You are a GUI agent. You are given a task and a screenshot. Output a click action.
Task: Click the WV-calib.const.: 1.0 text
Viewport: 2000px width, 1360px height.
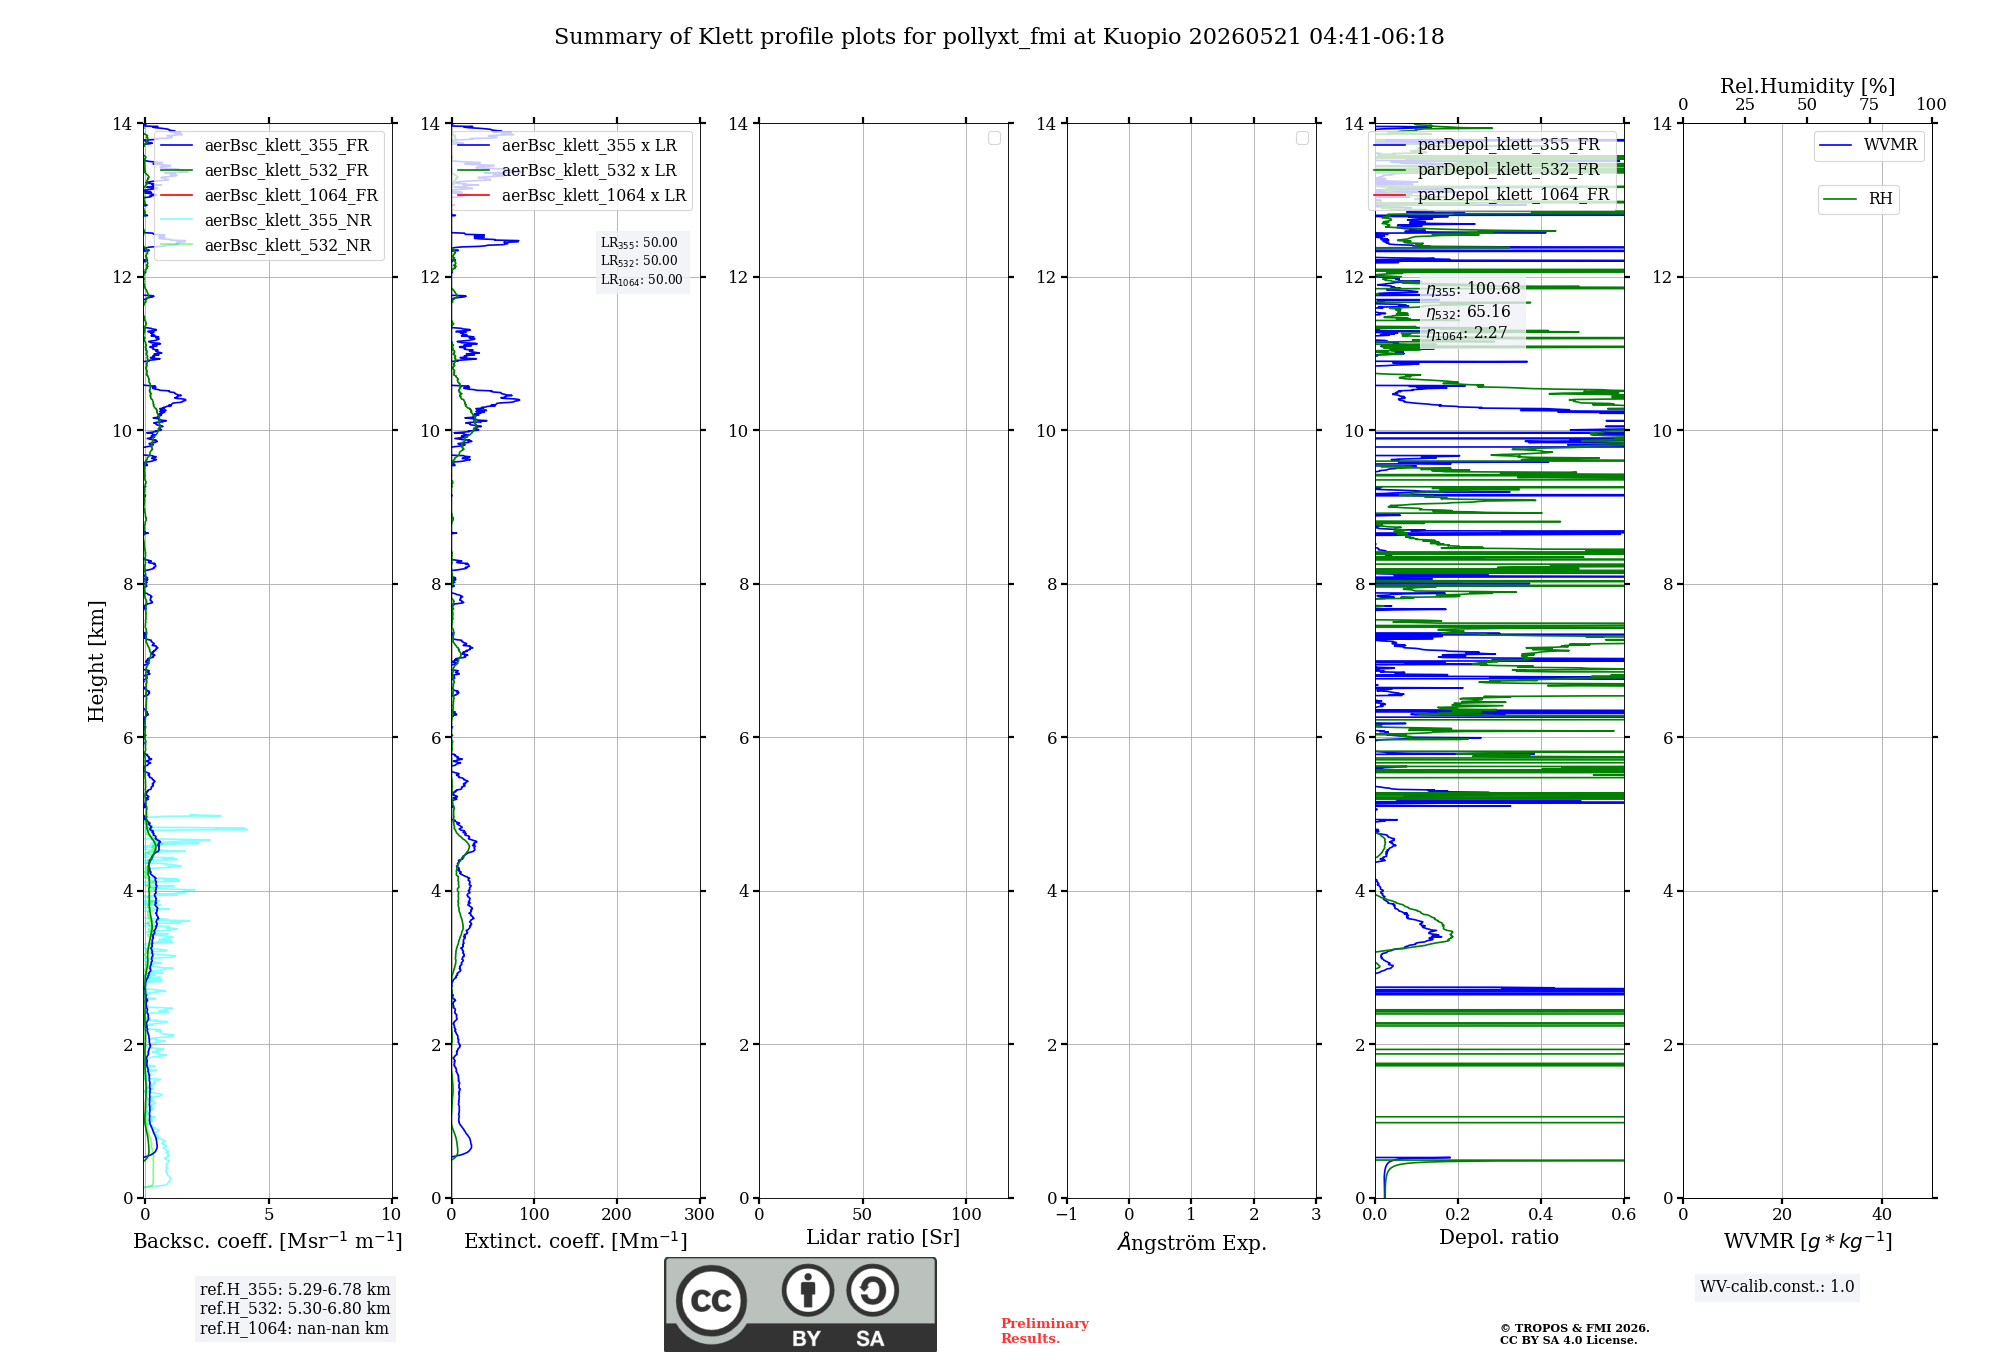coord(1777,1287)
